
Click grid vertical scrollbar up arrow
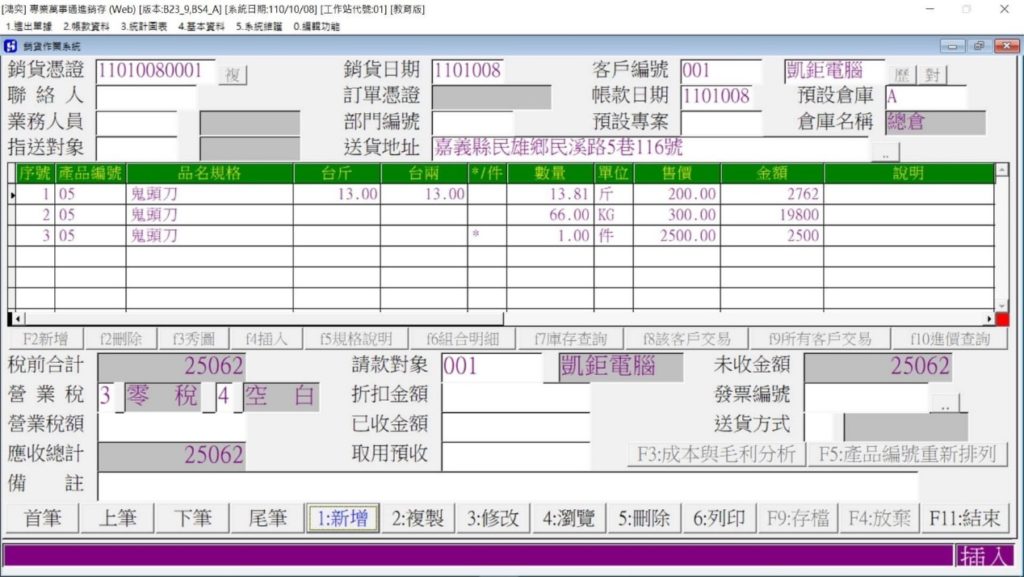1001,170
